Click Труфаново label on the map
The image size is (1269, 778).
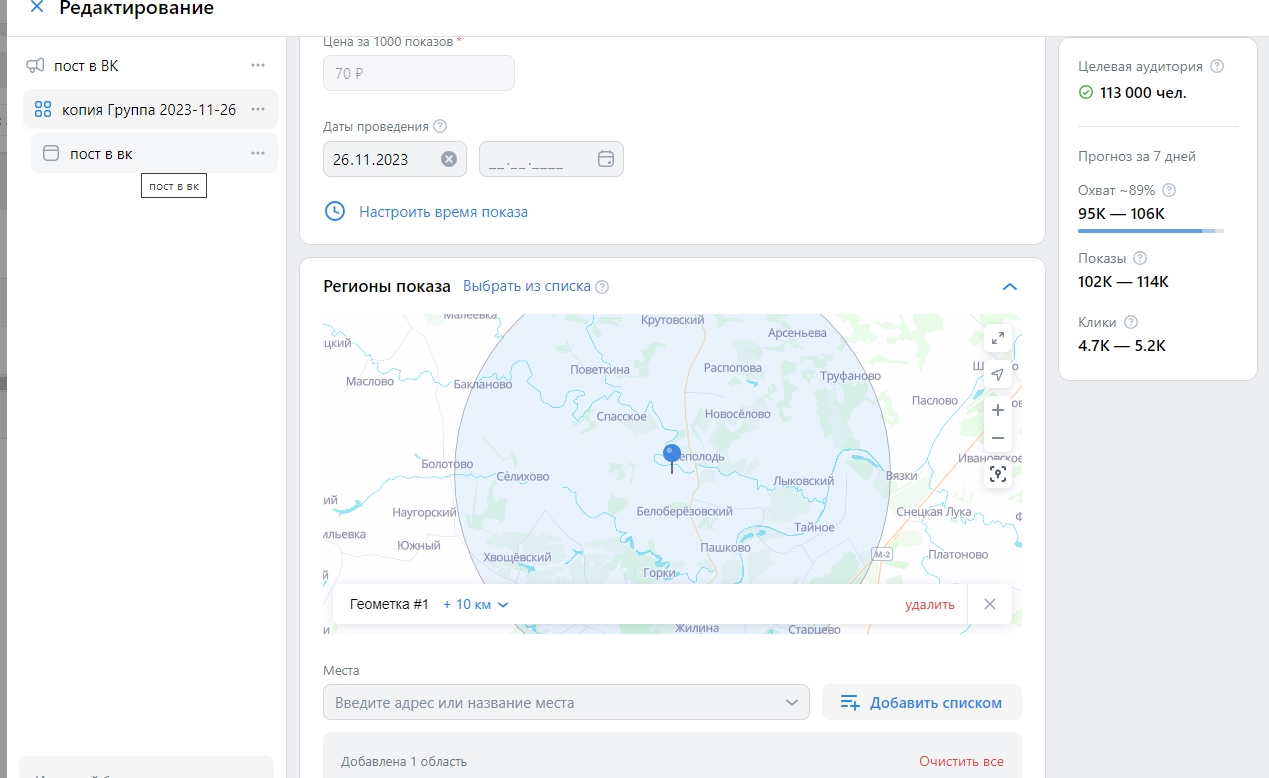(x=850, y=376)
